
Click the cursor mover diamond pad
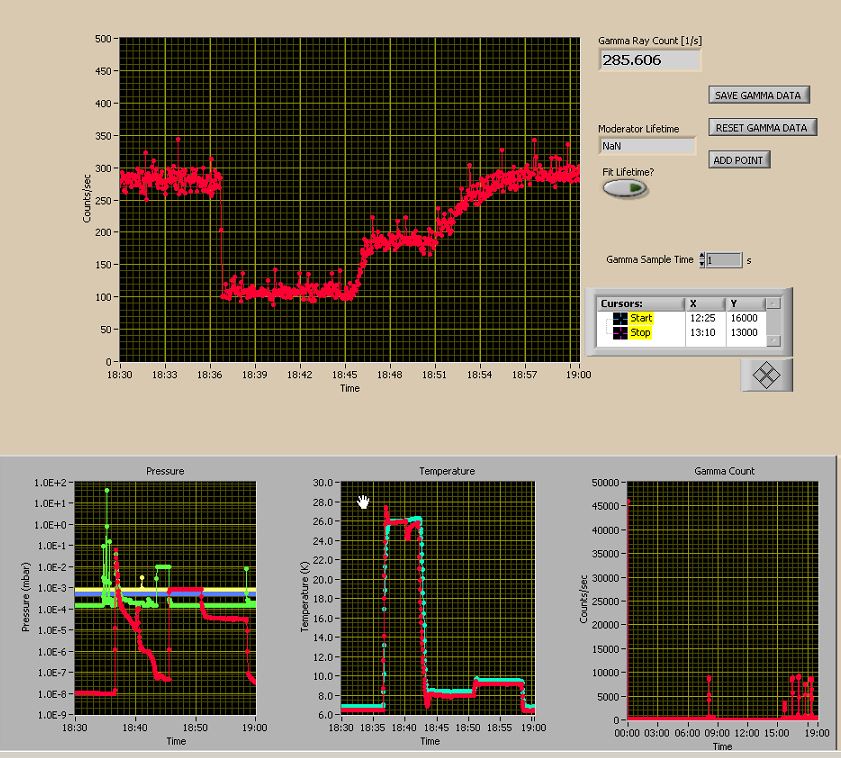pyautogui.click(x=767, y=374)
